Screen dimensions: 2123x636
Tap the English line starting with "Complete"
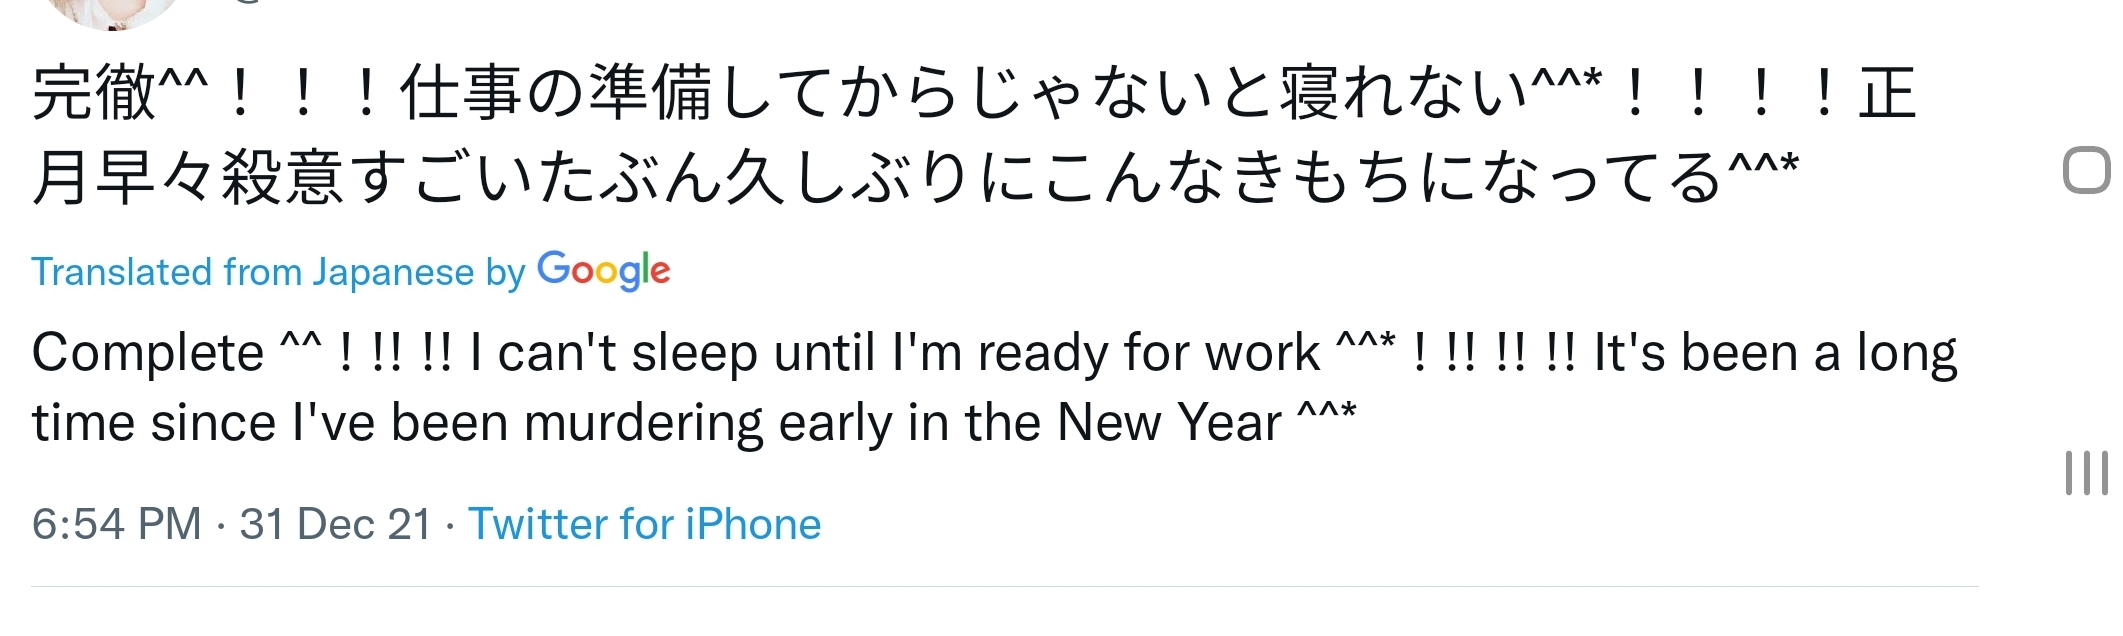click(994, 353)
